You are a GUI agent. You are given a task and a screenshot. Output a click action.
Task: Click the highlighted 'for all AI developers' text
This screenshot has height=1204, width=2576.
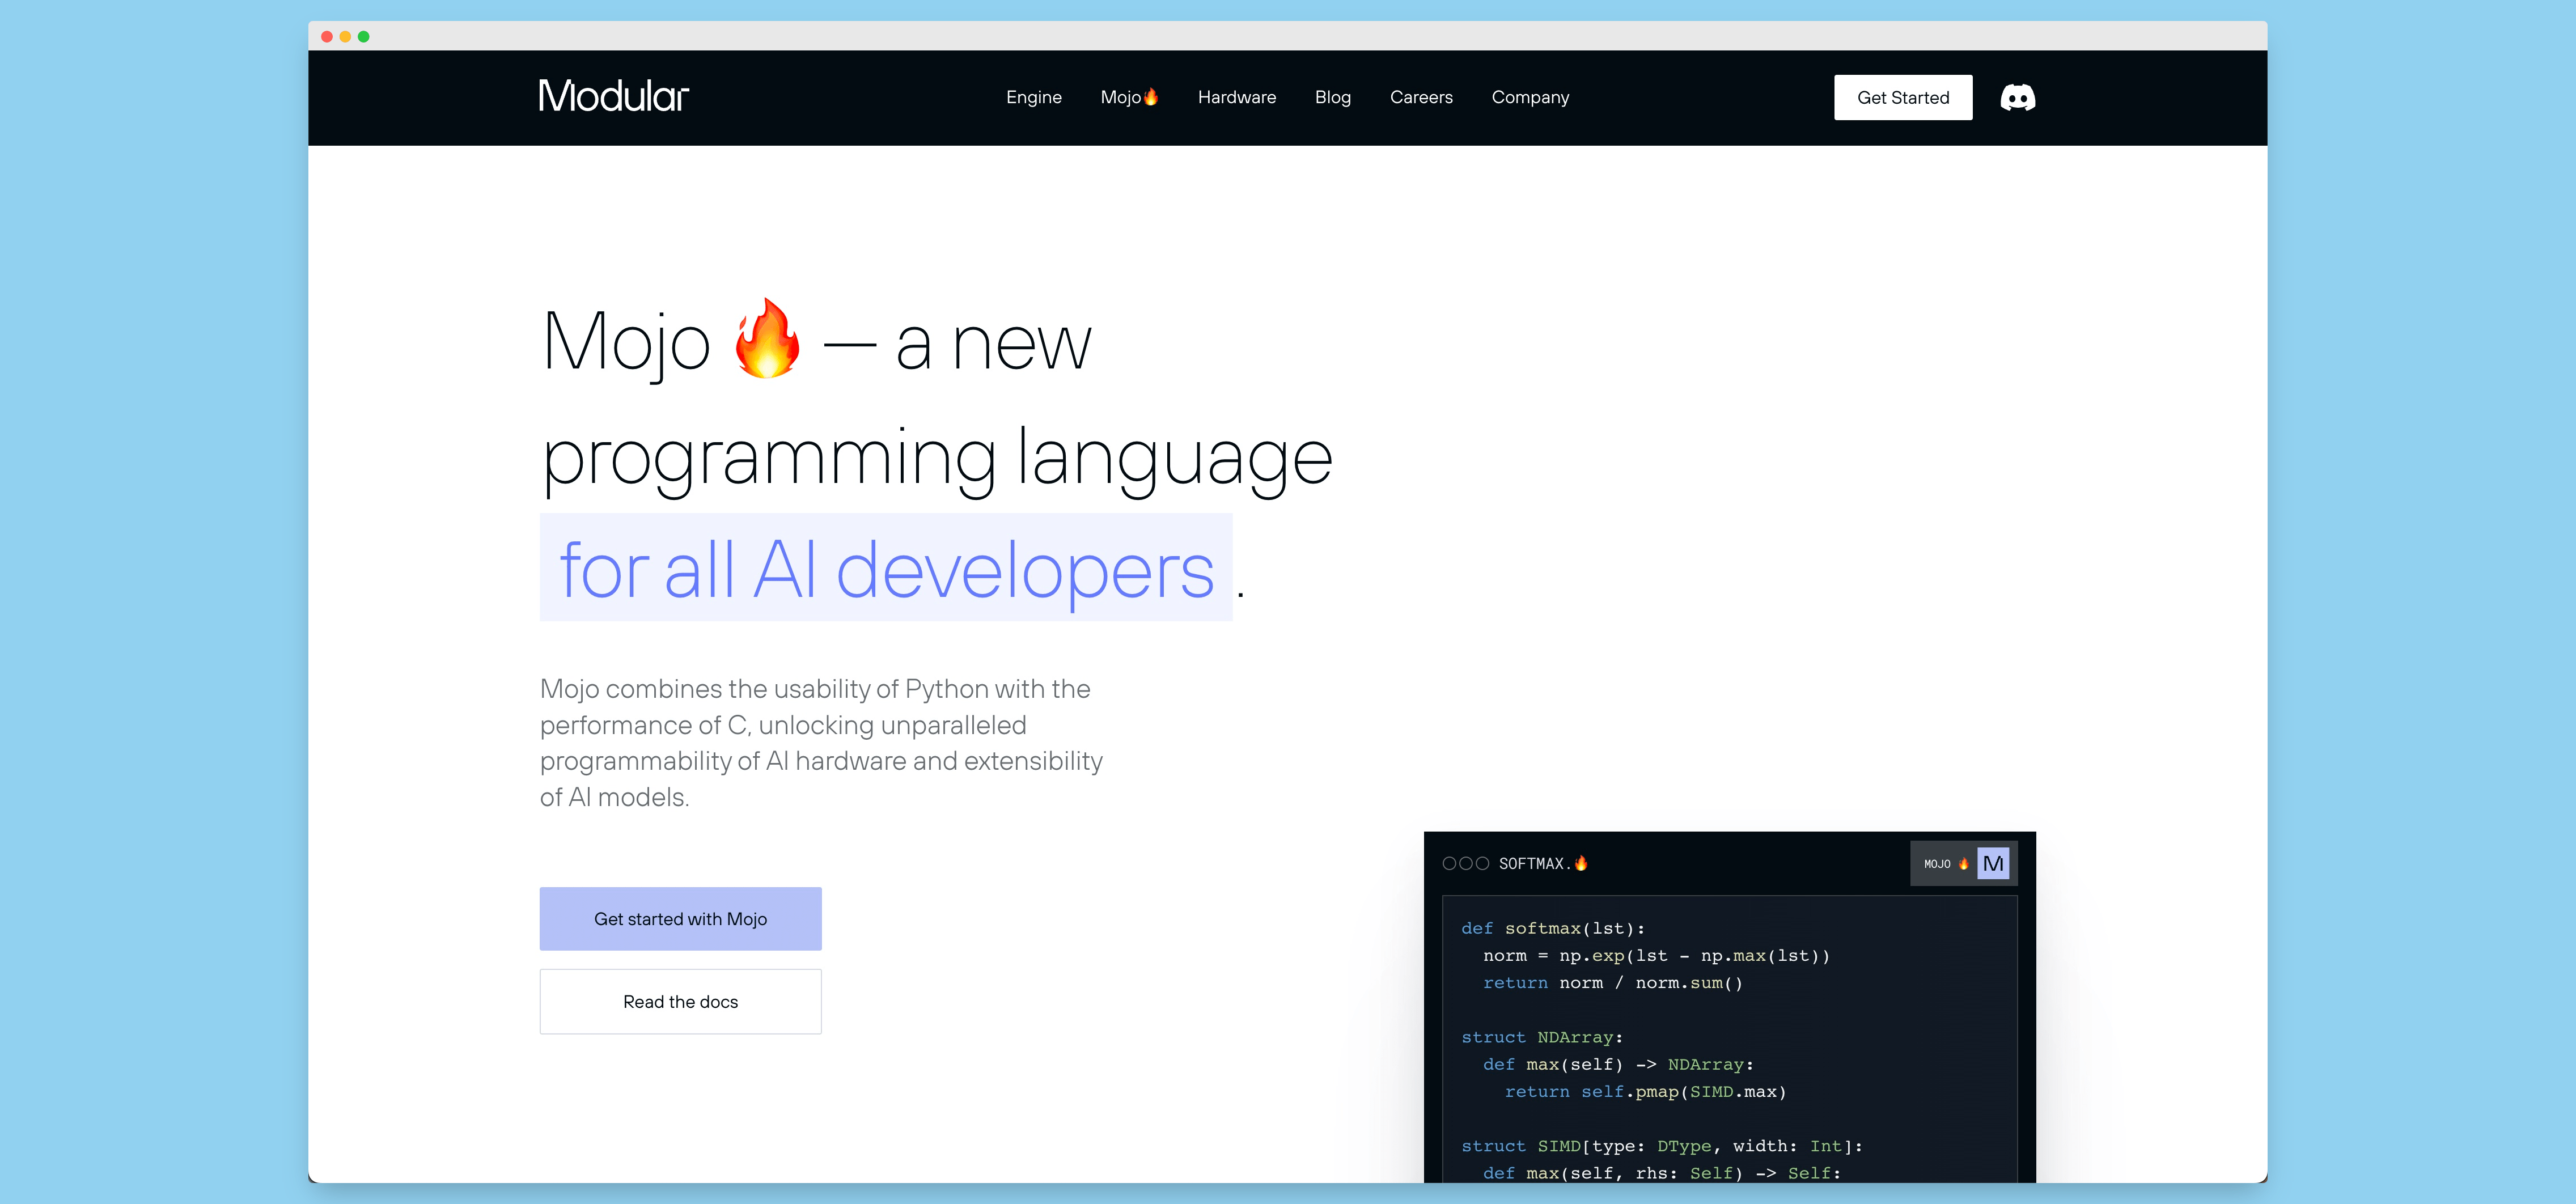point(886,568)
